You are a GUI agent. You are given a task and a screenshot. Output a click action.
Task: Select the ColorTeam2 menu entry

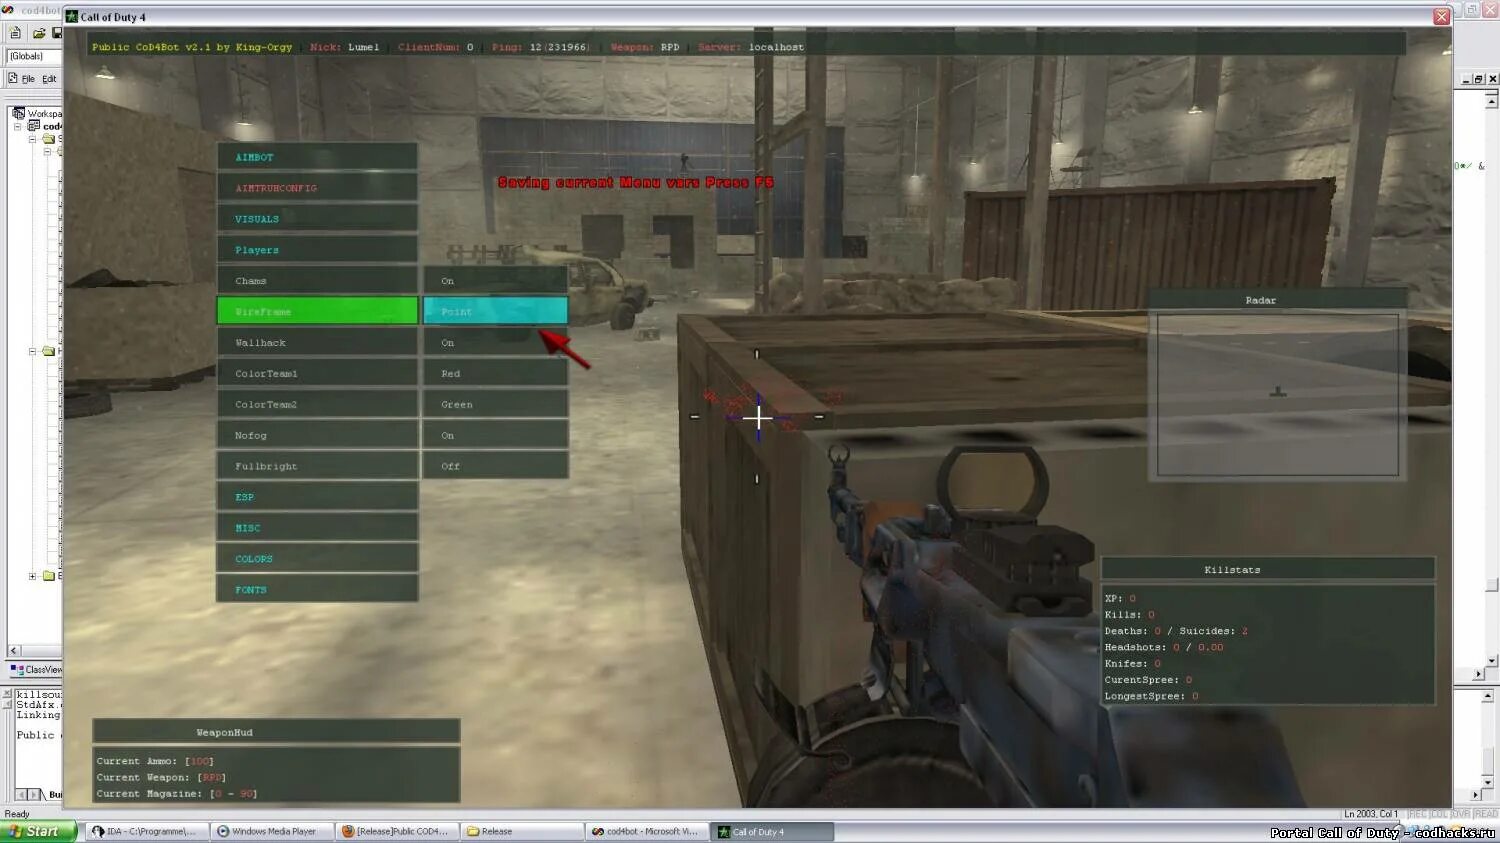317,405
